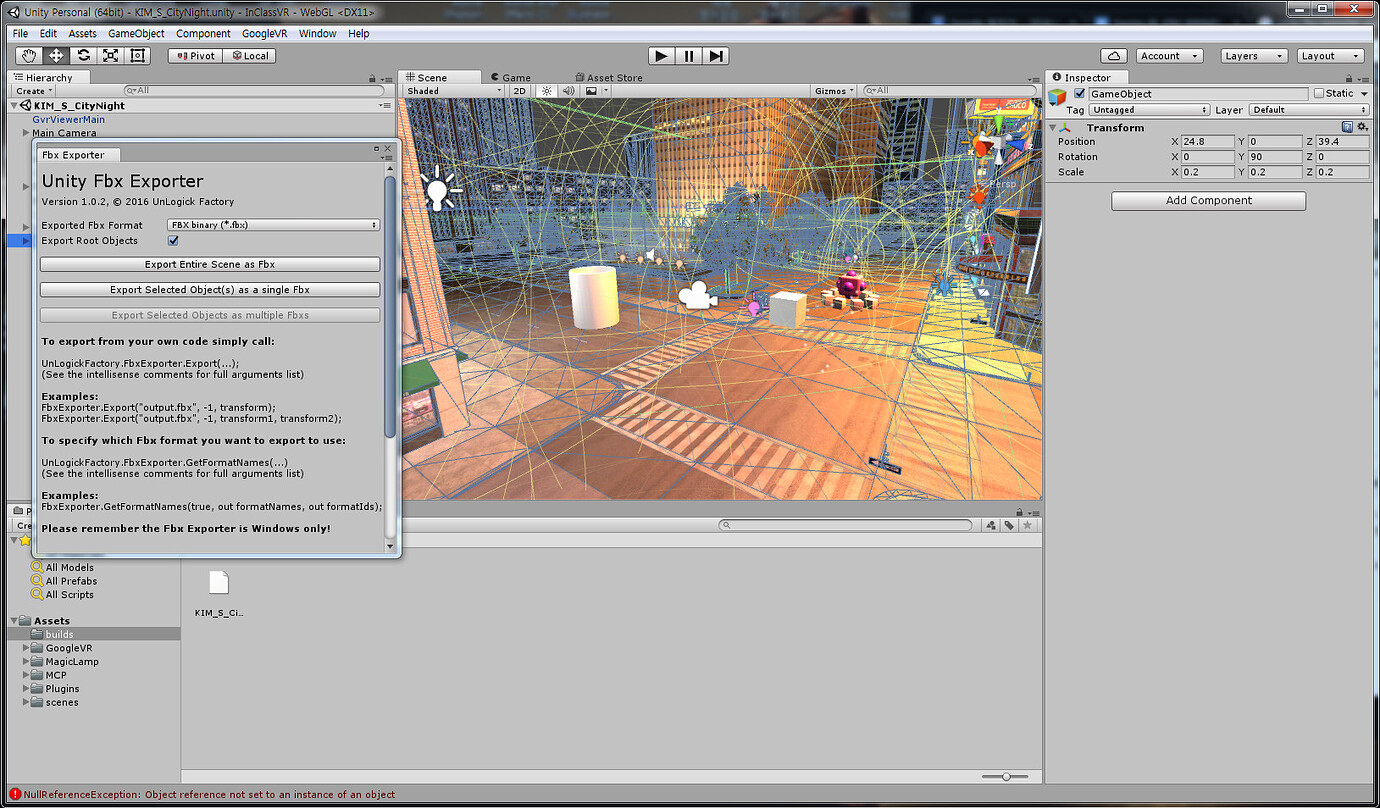The height and width of the screenshot is (808, 1380).
Task: Toggle scene lighting in the Scene view toolbar
Action: point(546,90)
